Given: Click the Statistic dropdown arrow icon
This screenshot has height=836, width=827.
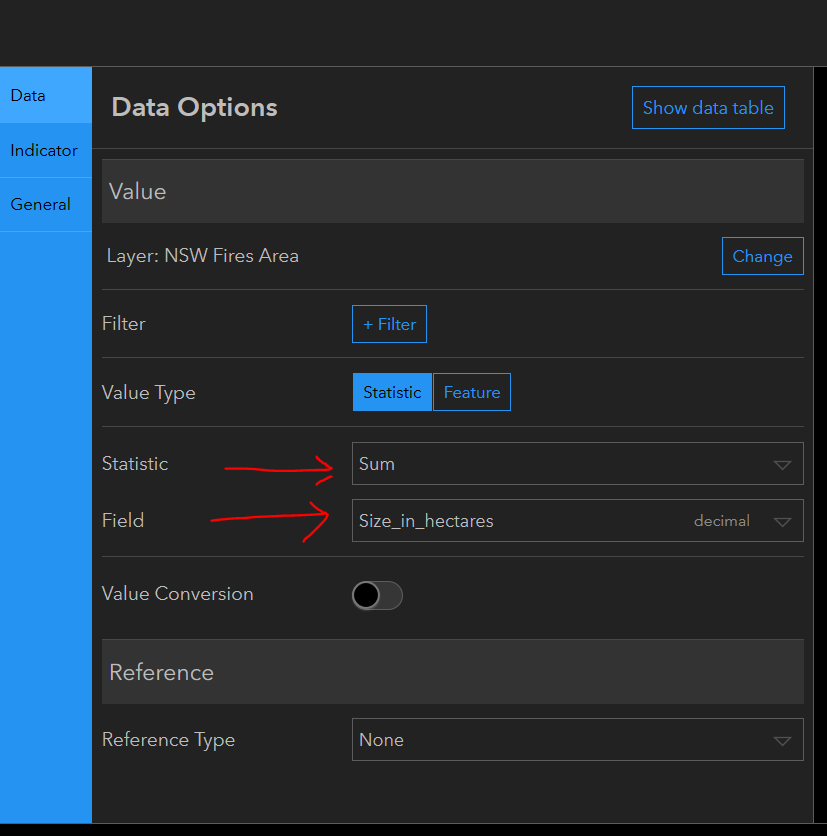Looking at the screenshot, I should pyautogui.click(x=782, y=465).
